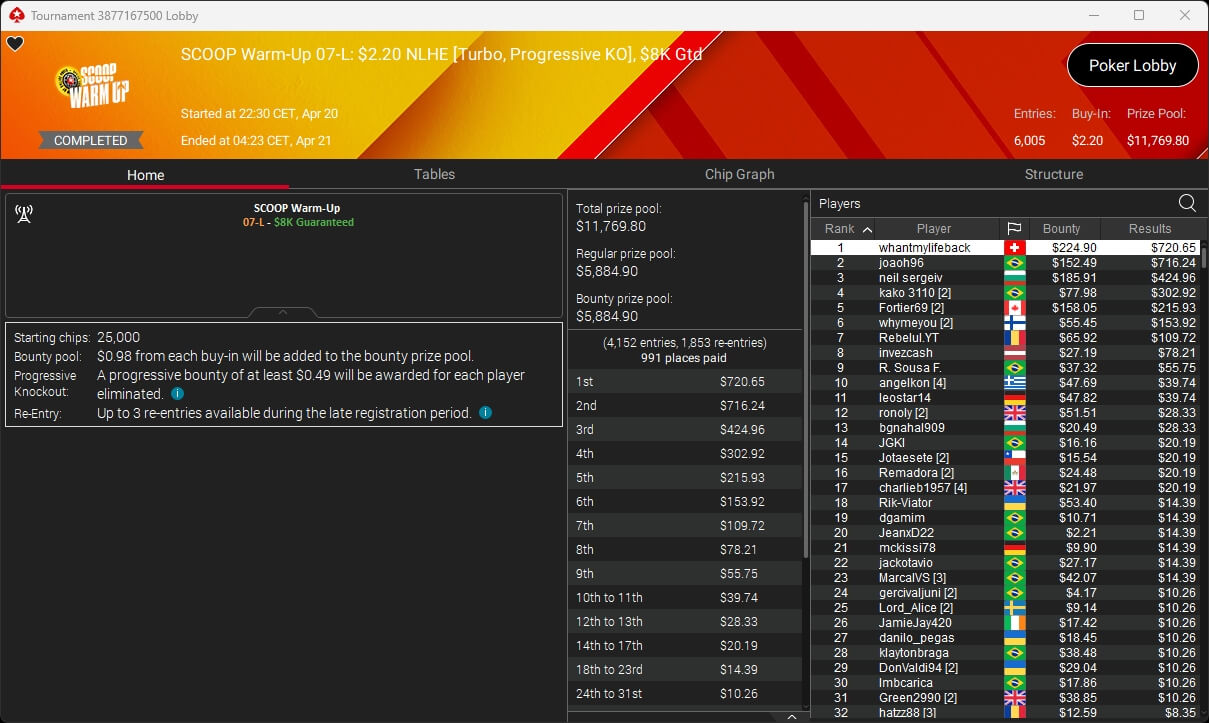Viewport: 1209px width, 723px height.
Task: Select player row R. Sousa F.
Action: pos(1005,368)
